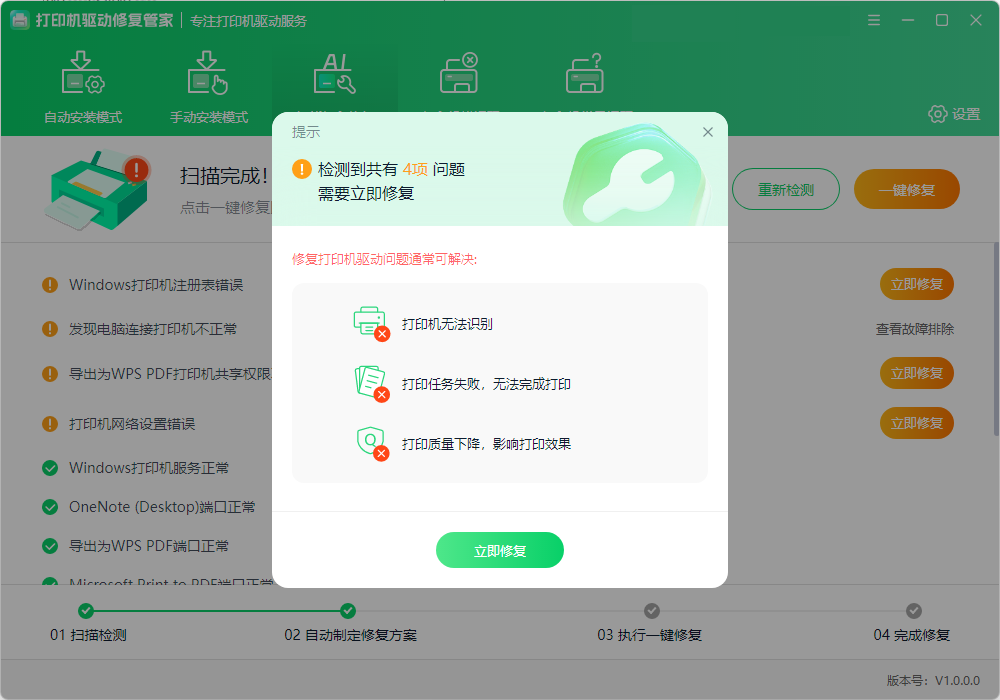Switch to 自动安装模式 tab
This screenshot has width=1000, height=700.
point(82,90)
